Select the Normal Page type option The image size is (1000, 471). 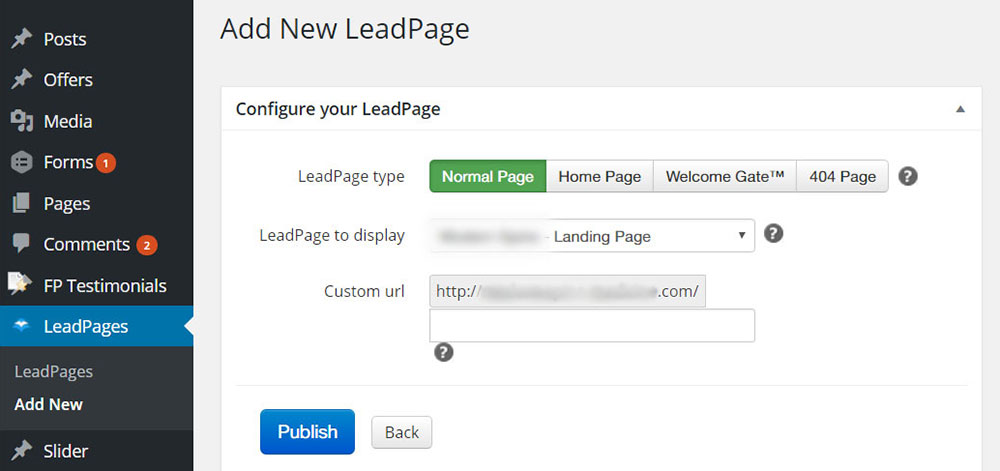(x=488, y=176)
